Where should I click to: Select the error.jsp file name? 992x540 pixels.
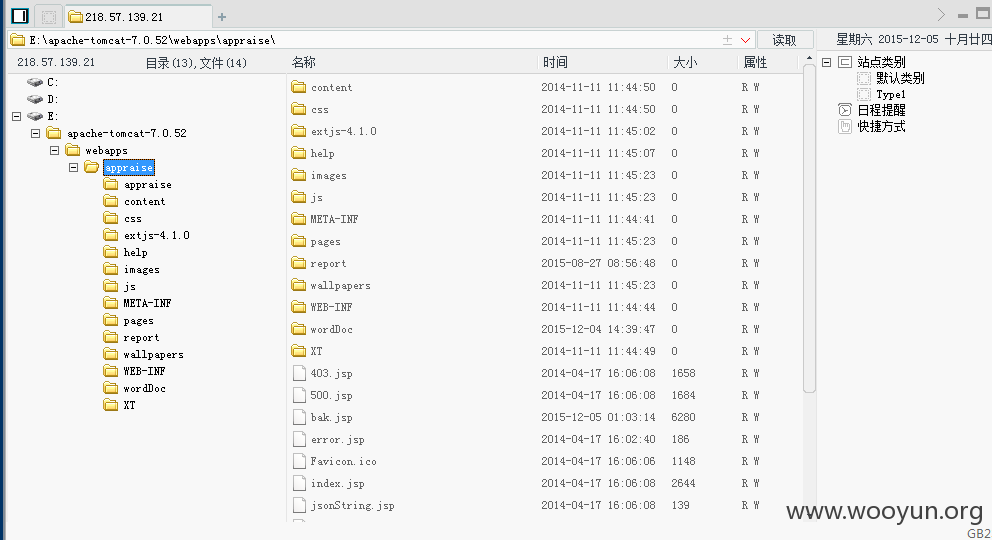coord(337,439)
